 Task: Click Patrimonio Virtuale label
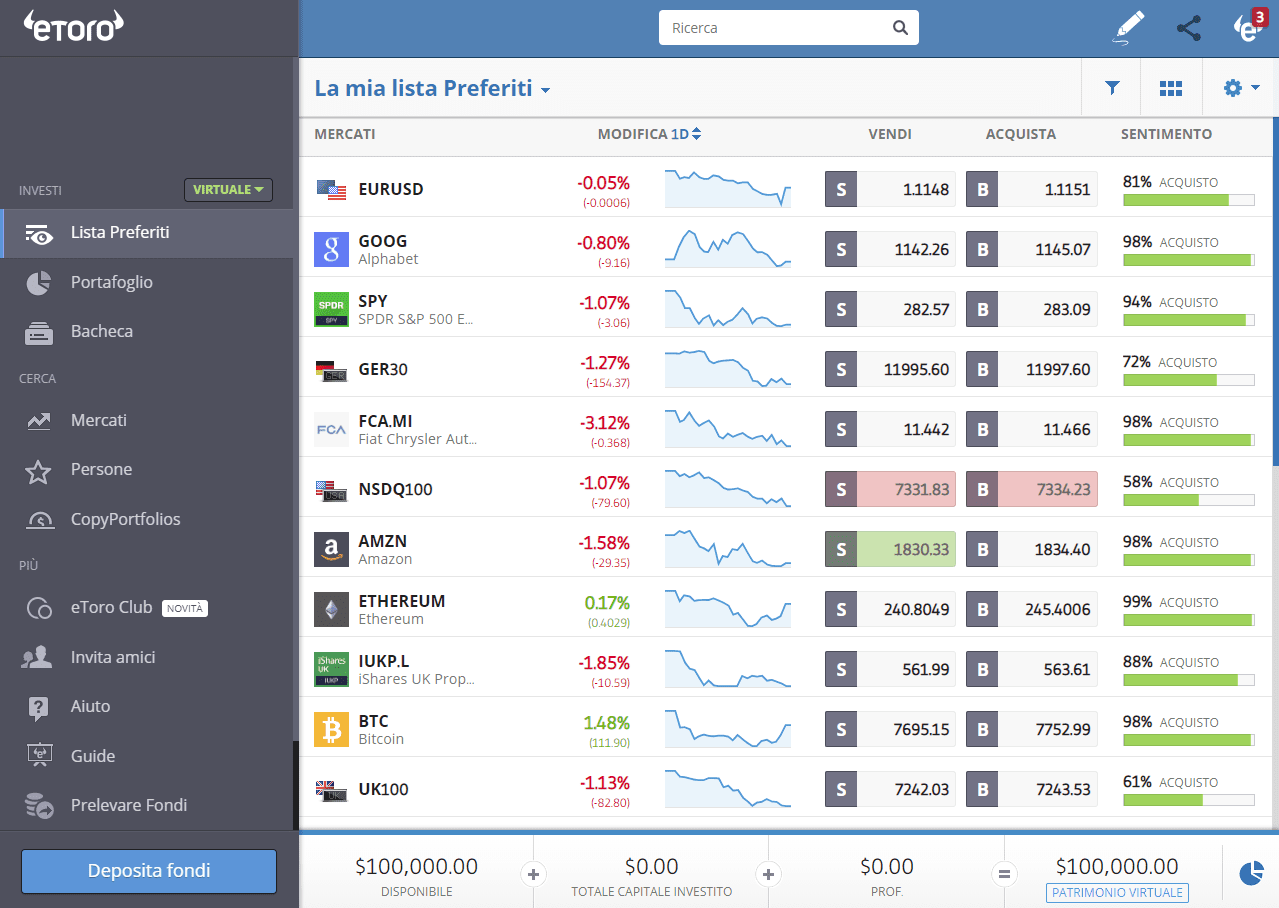[x=1116, y=893]
